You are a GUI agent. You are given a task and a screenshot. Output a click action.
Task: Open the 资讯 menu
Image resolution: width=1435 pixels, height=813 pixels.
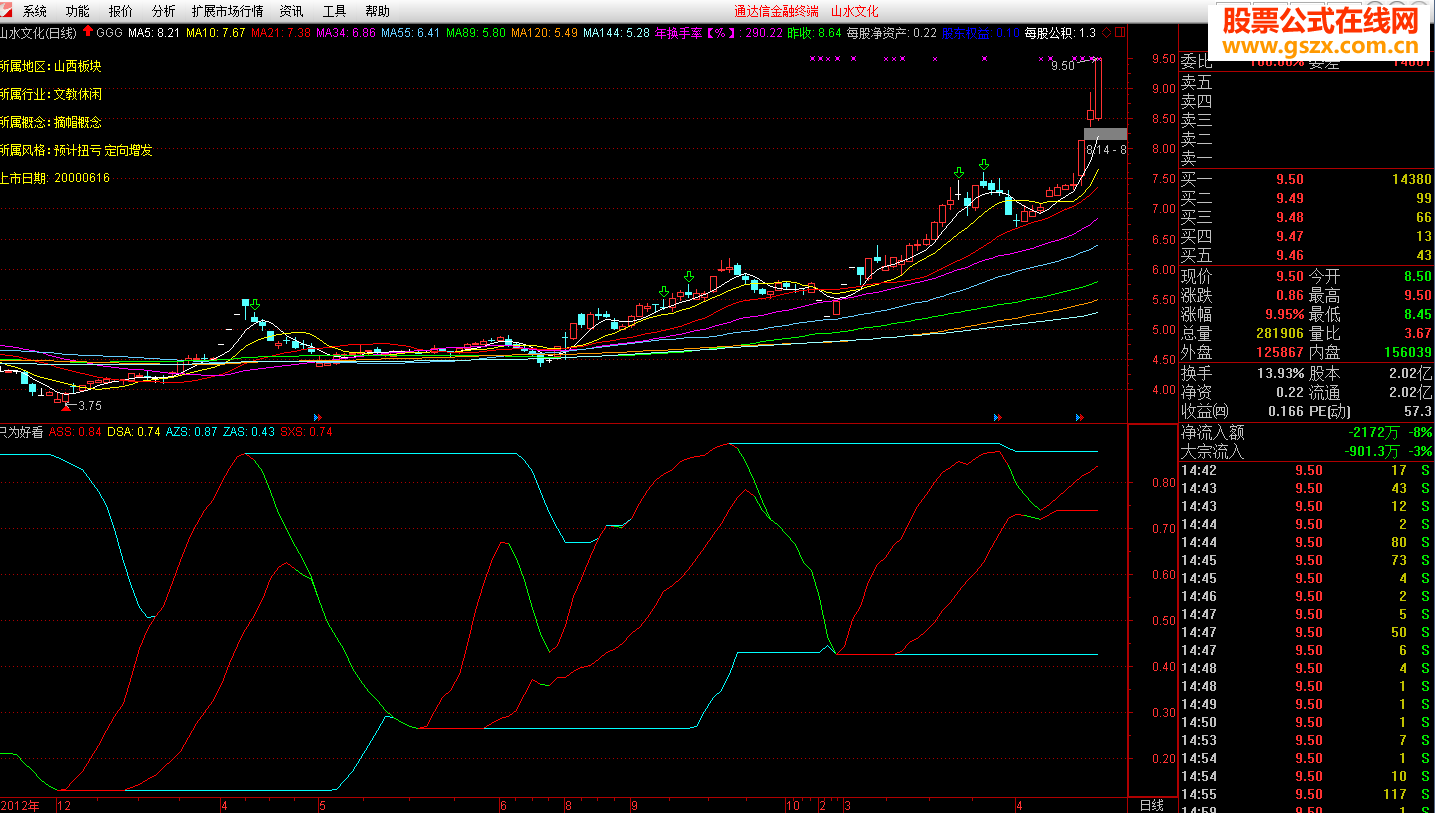point(291,11)
